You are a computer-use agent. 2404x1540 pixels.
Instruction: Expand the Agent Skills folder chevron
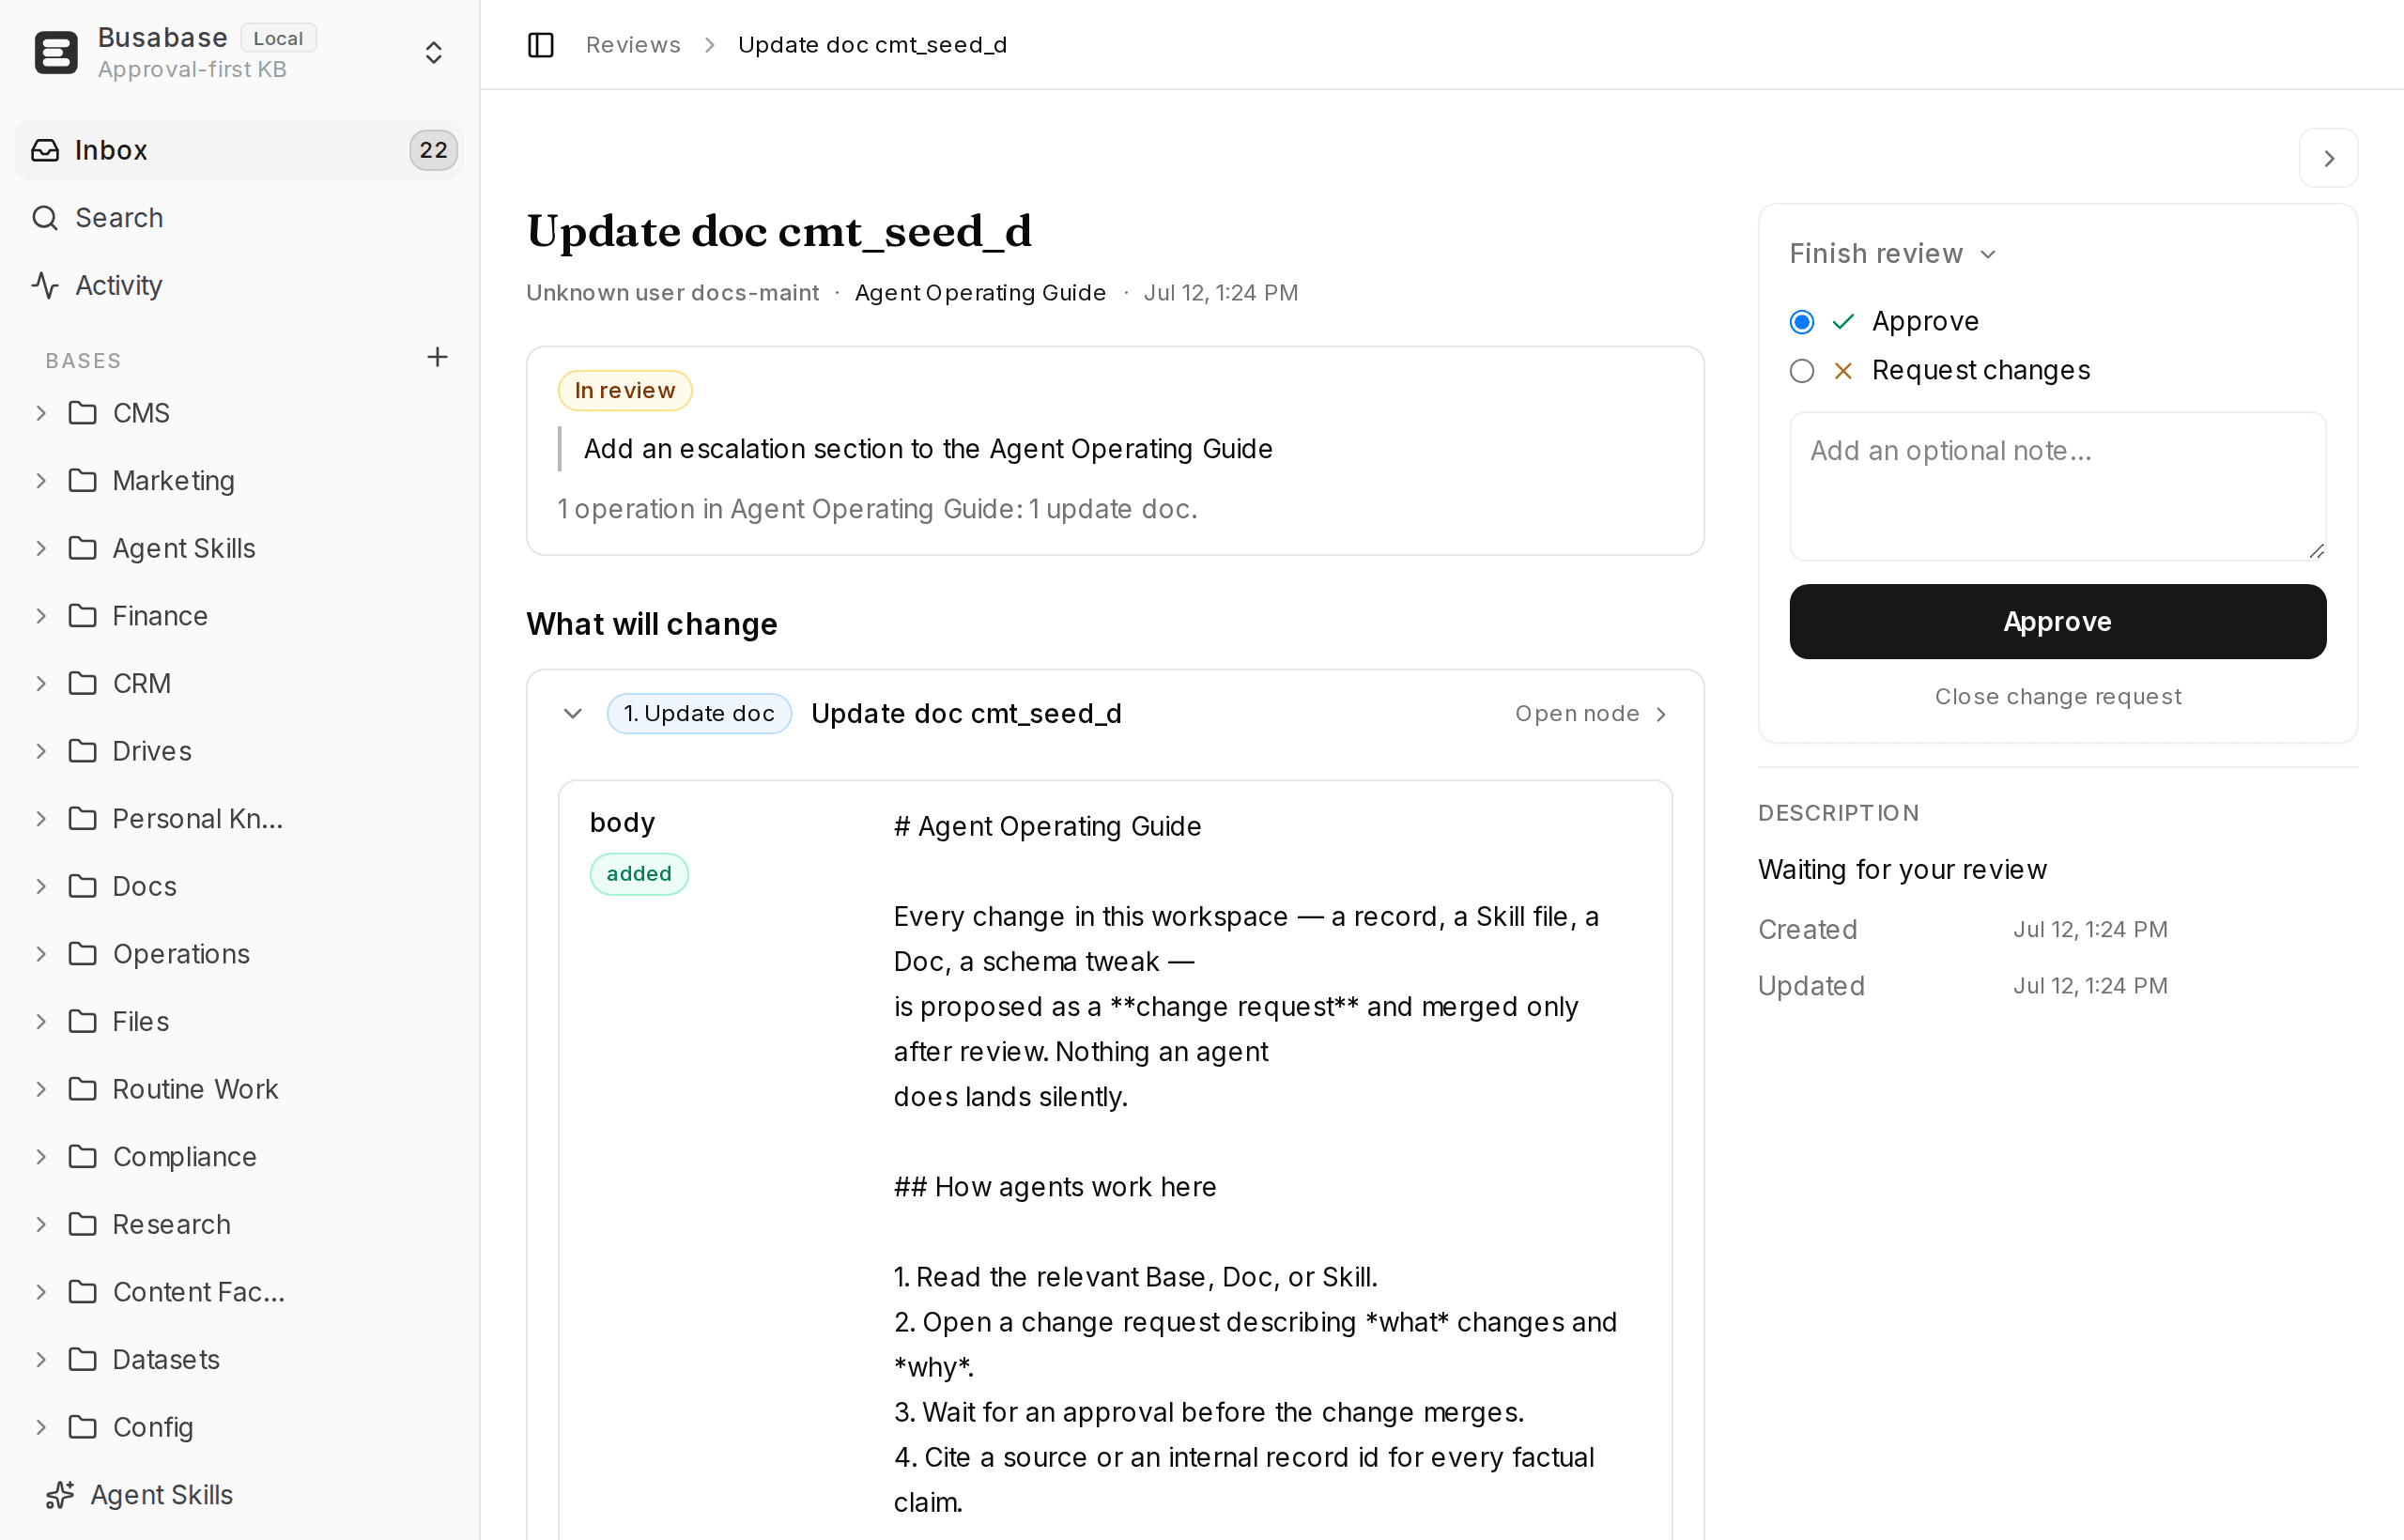41,548
